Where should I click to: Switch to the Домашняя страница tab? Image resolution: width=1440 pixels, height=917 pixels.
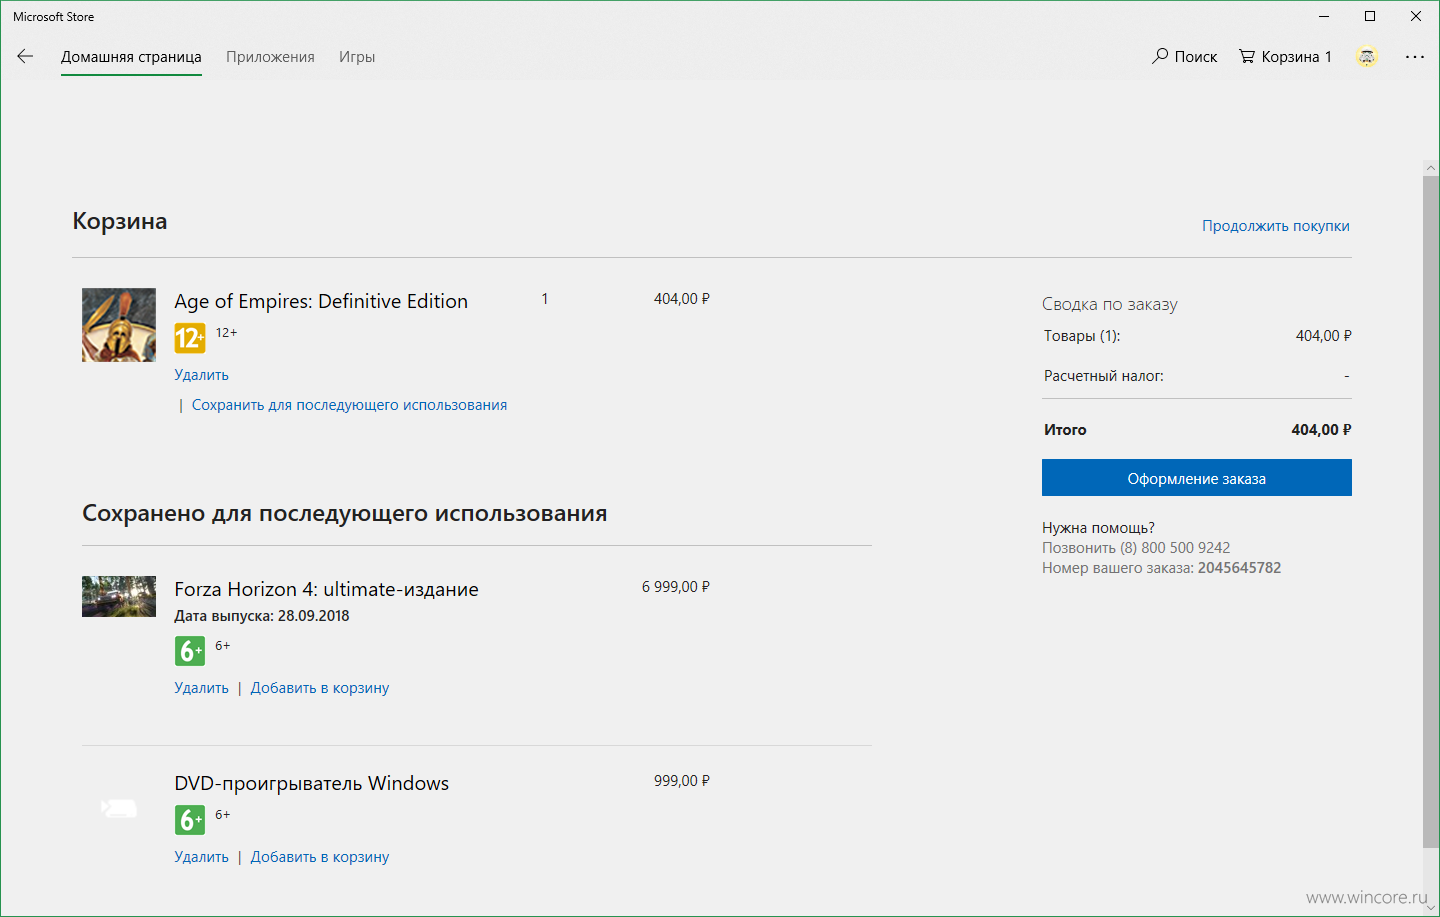click(x=131, y=57)
